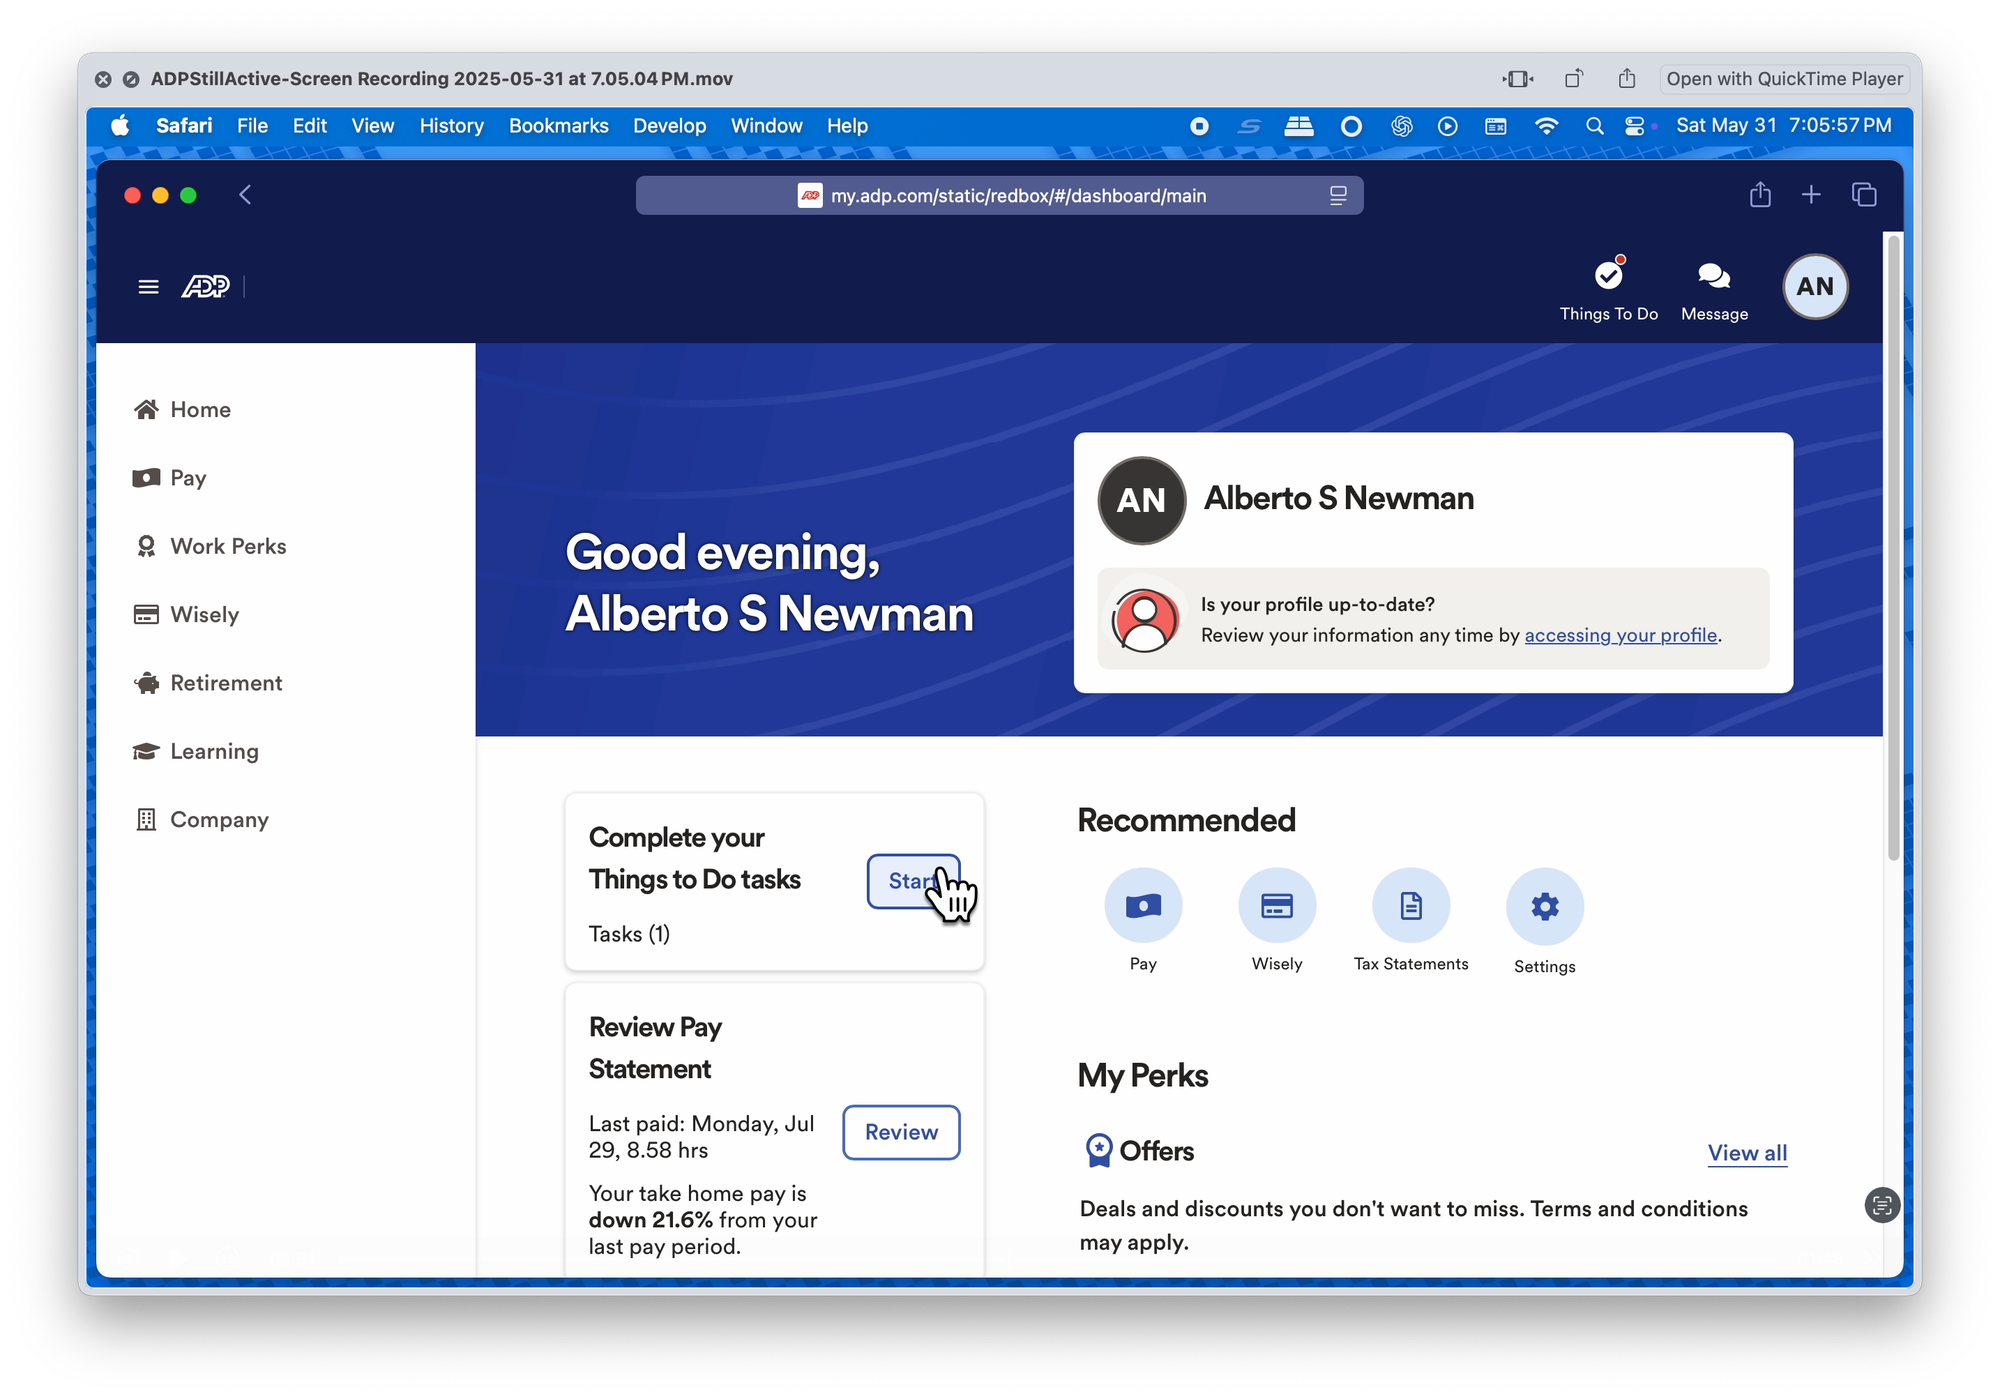
Task: Click the Quick Look trim icon
Action: click(x=1518, y=79)
